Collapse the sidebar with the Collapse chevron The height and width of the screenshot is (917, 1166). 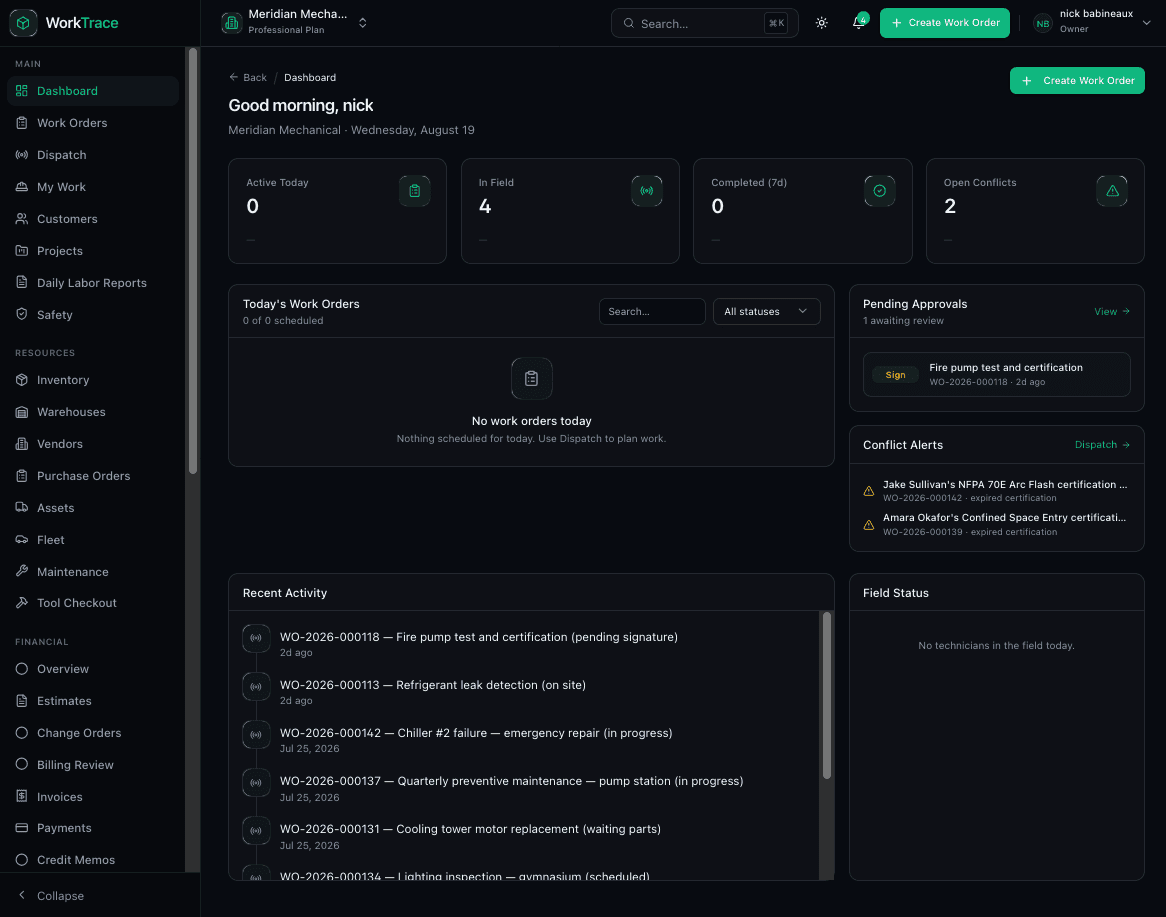tap(22, 895)
